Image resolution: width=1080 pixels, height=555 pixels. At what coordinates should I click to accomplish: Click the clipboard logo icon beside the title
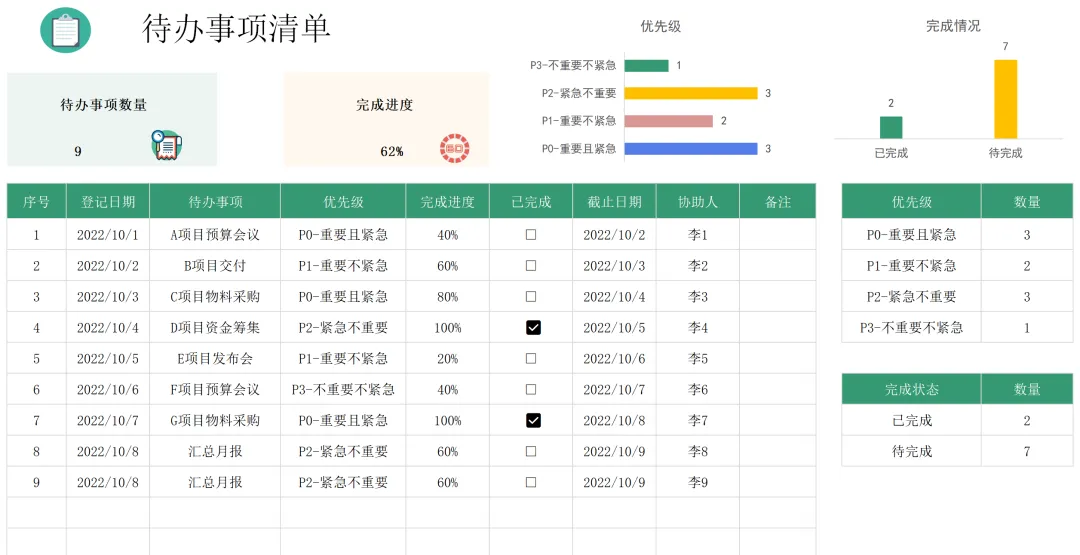pyautogui.click(x=65, y=30)
